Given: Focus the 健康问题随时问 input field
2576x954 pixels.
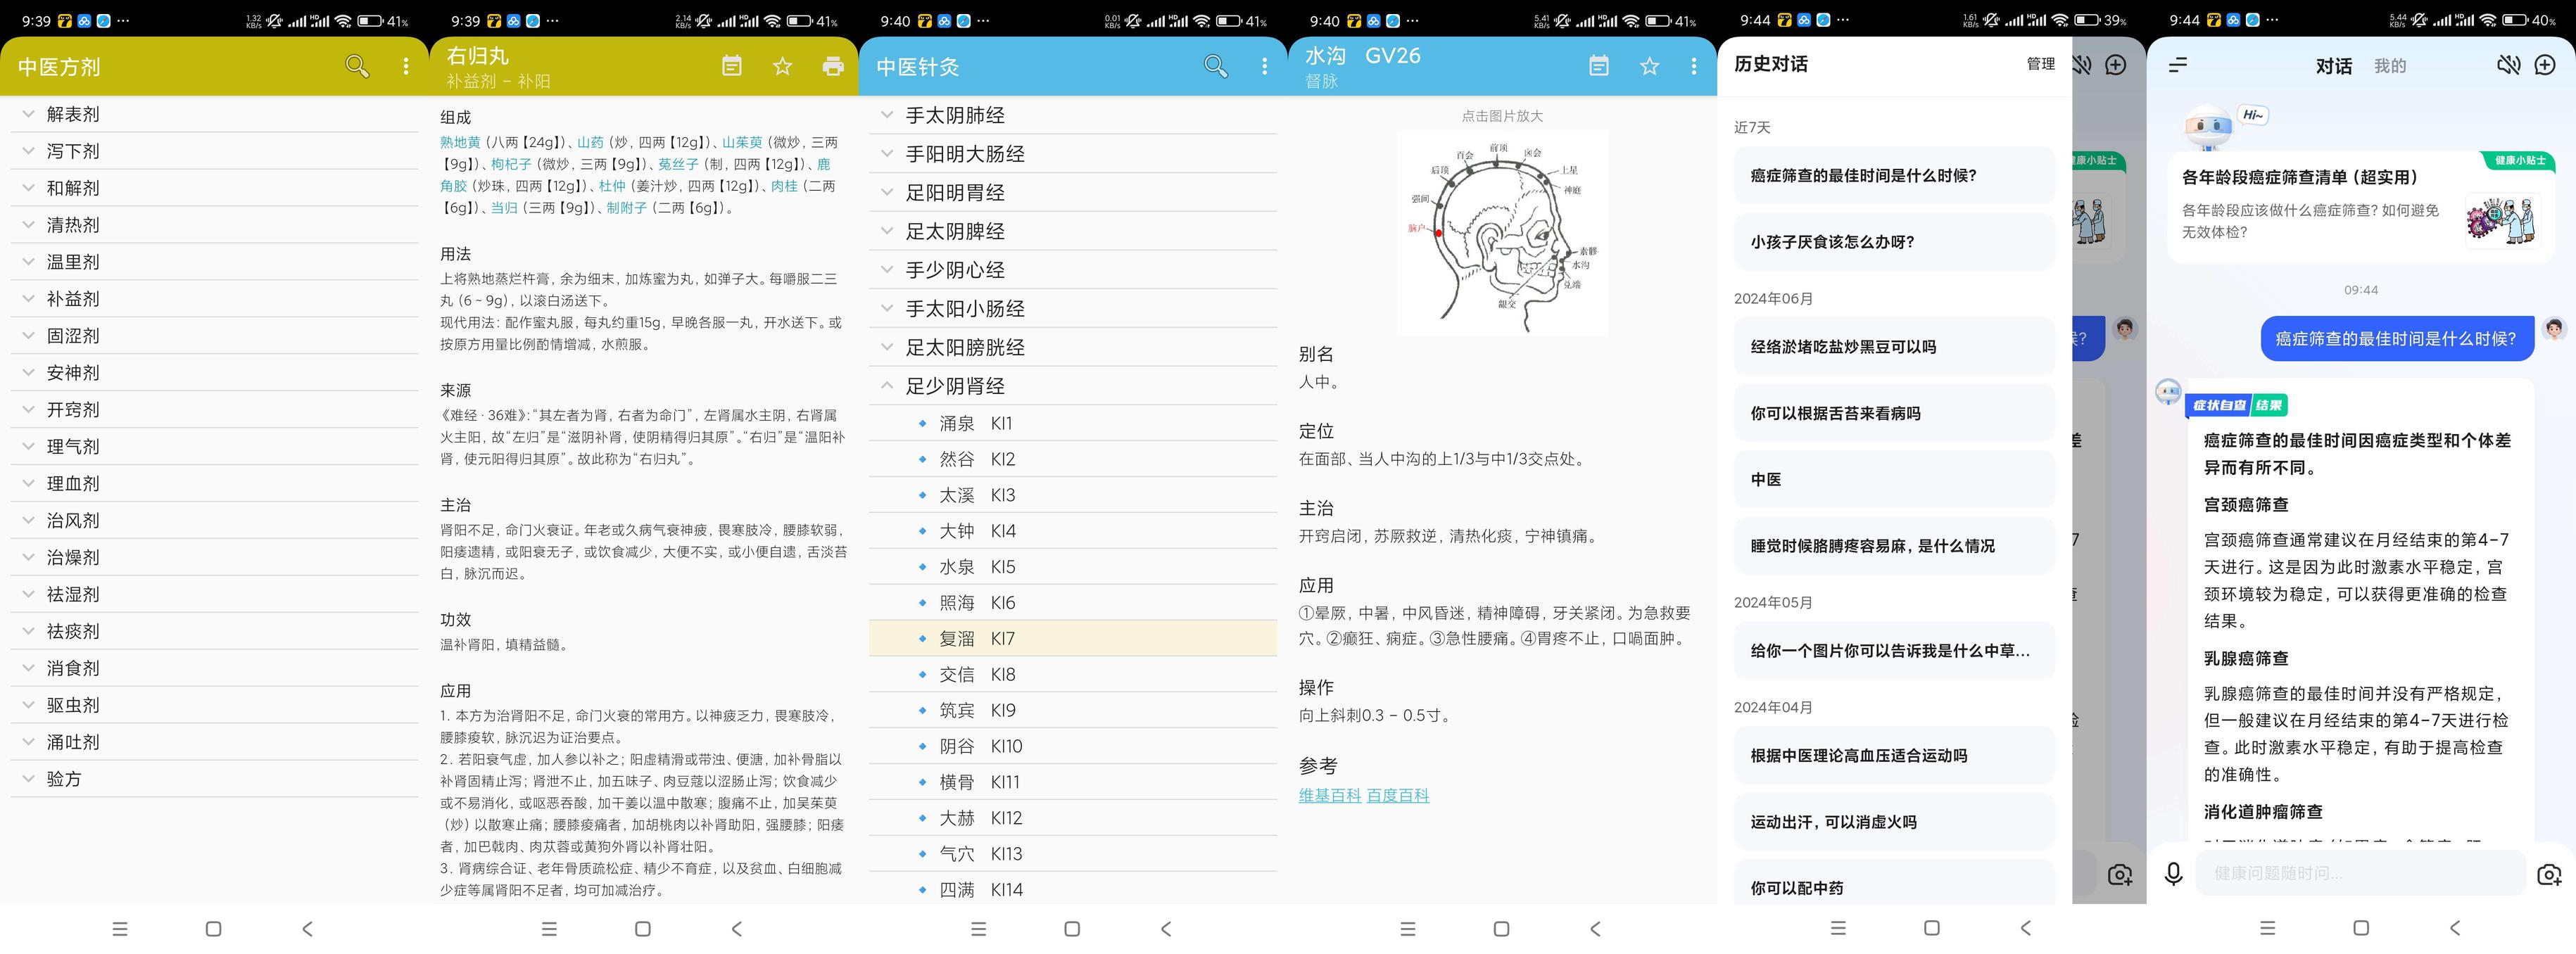Looking at the screenshot, I should (x=2360, y=874).
